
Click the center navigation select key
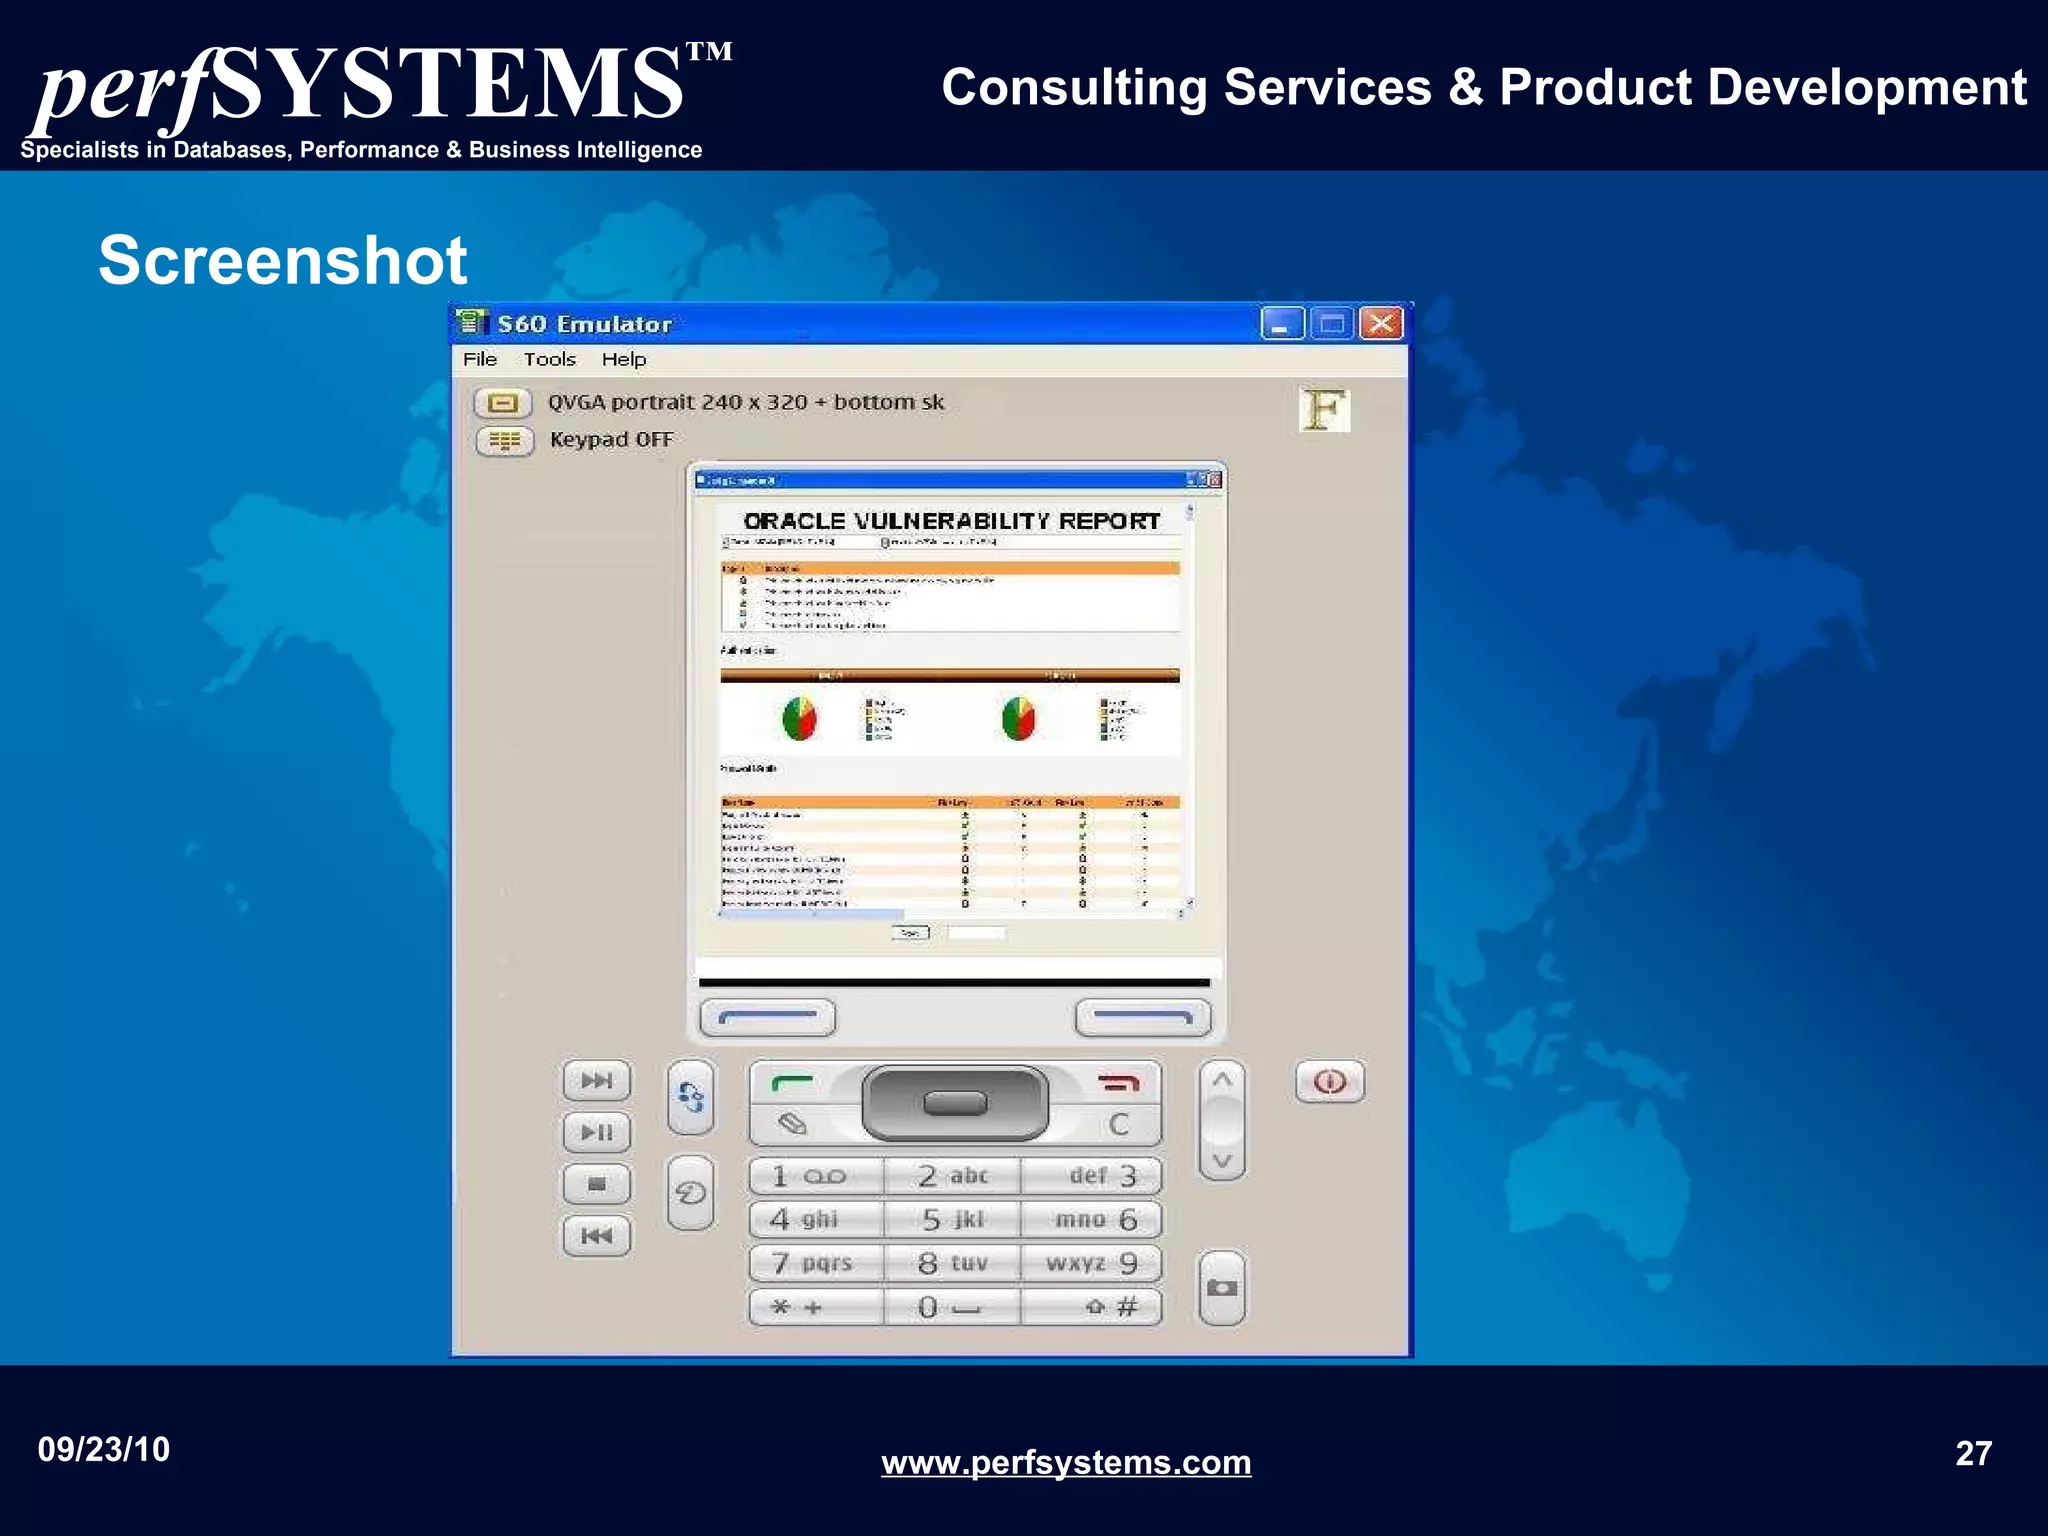955,1103
